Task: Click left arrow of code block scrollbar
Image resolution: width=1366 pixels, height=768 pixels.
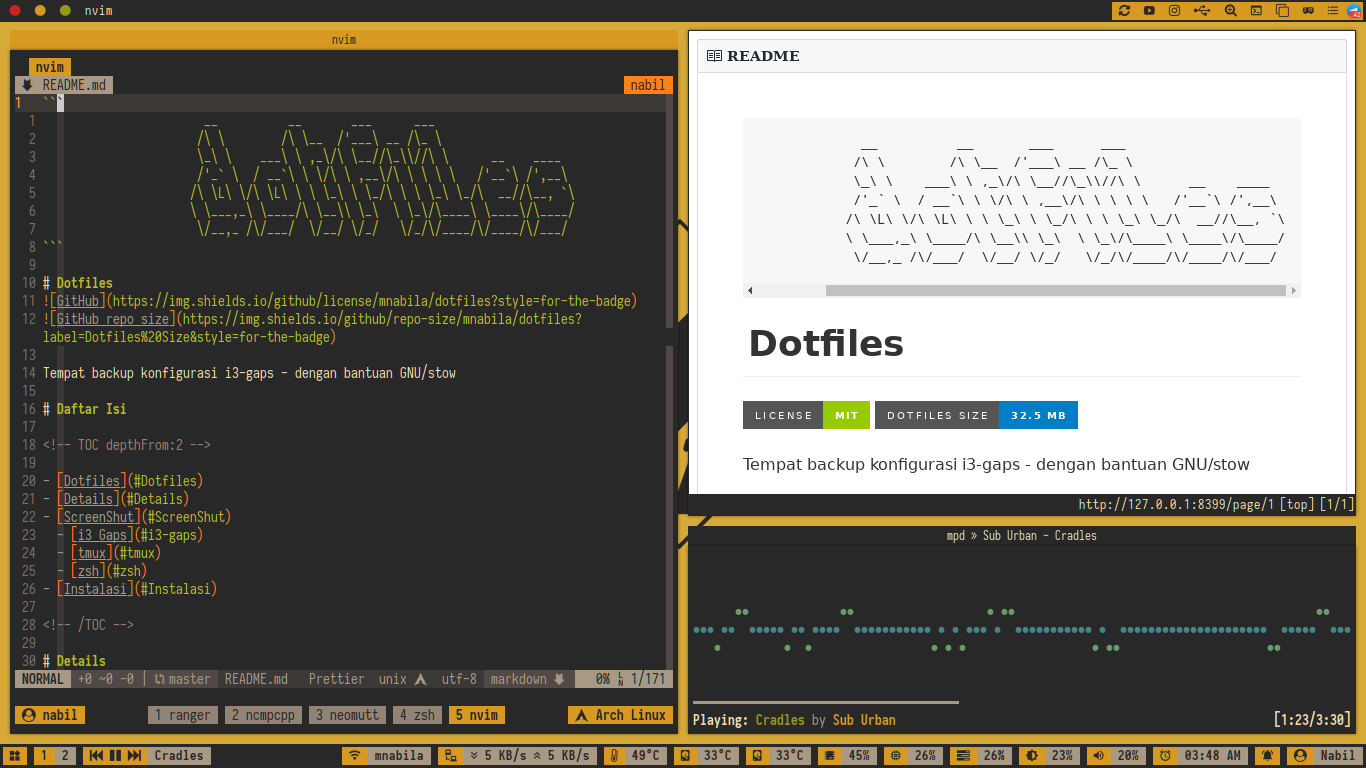Action: 750,291
